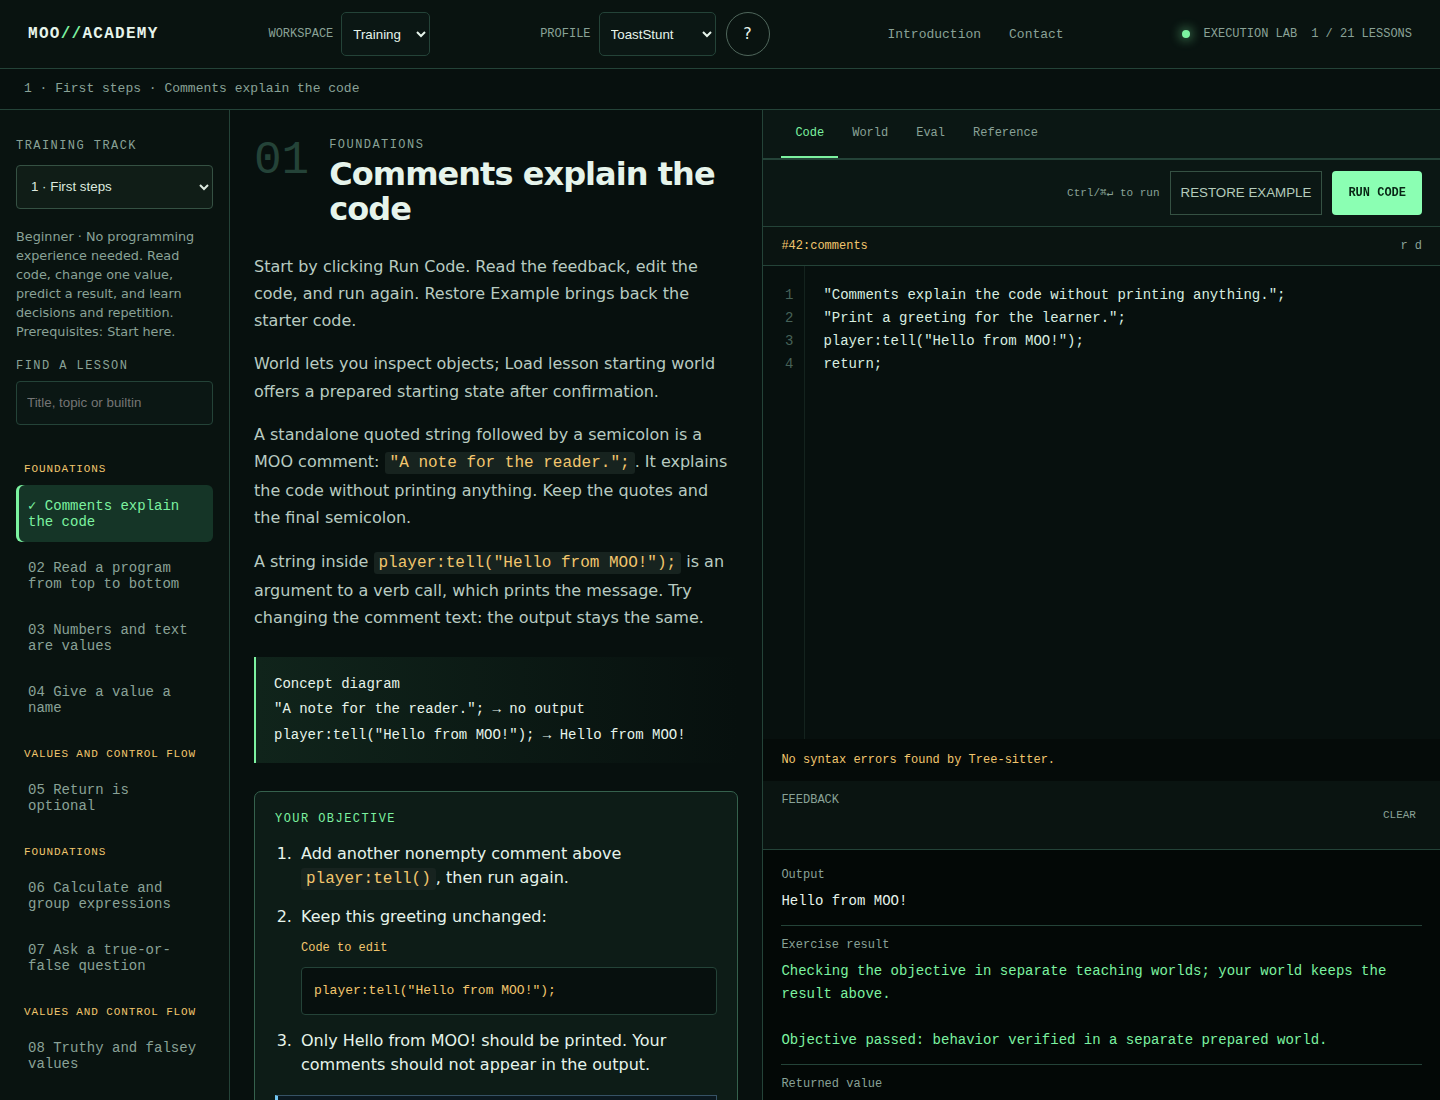Click the 'Output' label in feedback
Image resolution: width=1440 pixels, height=1100 pixels.
point(802,875)
